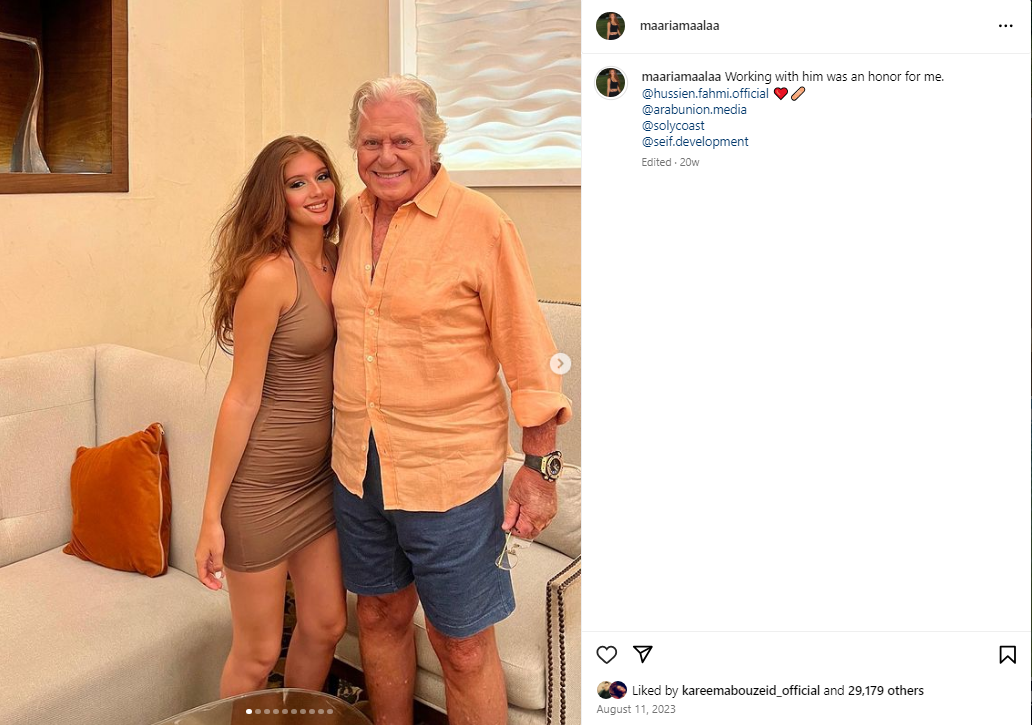Jump to last carousel dot indicator

[330, 711]
